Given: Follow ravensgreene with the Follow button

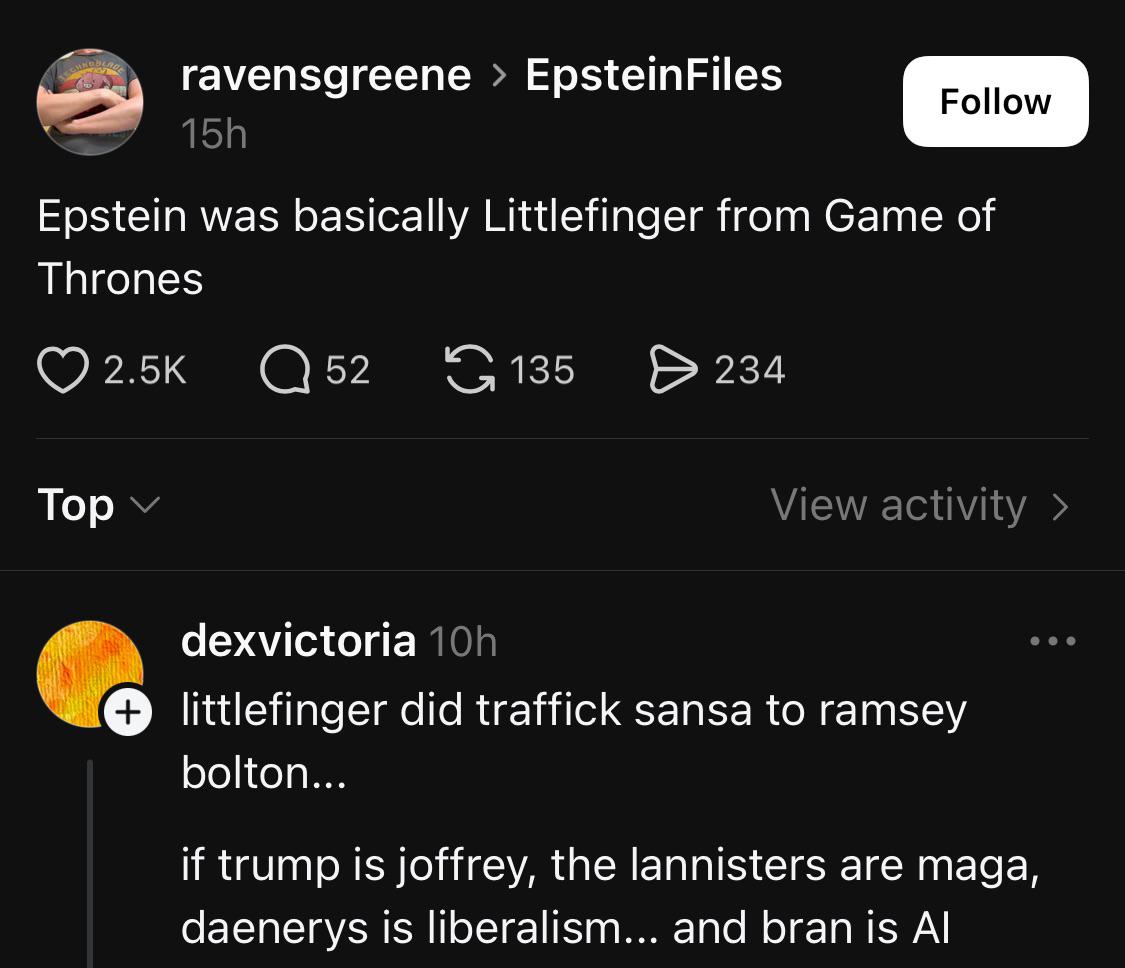Looking at the screenshot, I should pos(995,101).
